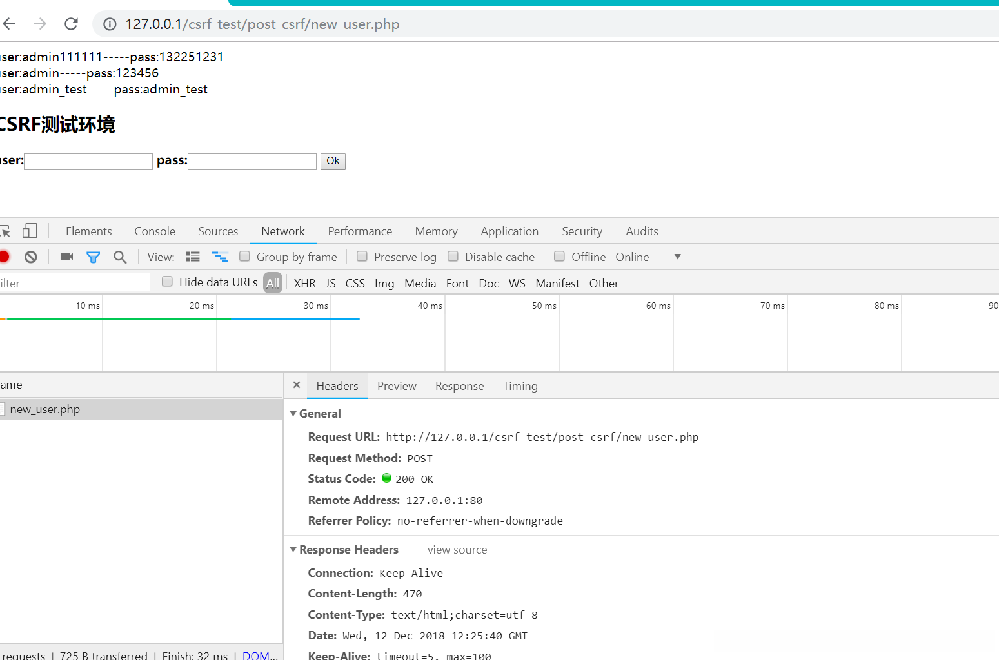Click the inspect element selector icon
Image resolution: width=1000 pixels, height=661 pixels.
pos(5,231)
